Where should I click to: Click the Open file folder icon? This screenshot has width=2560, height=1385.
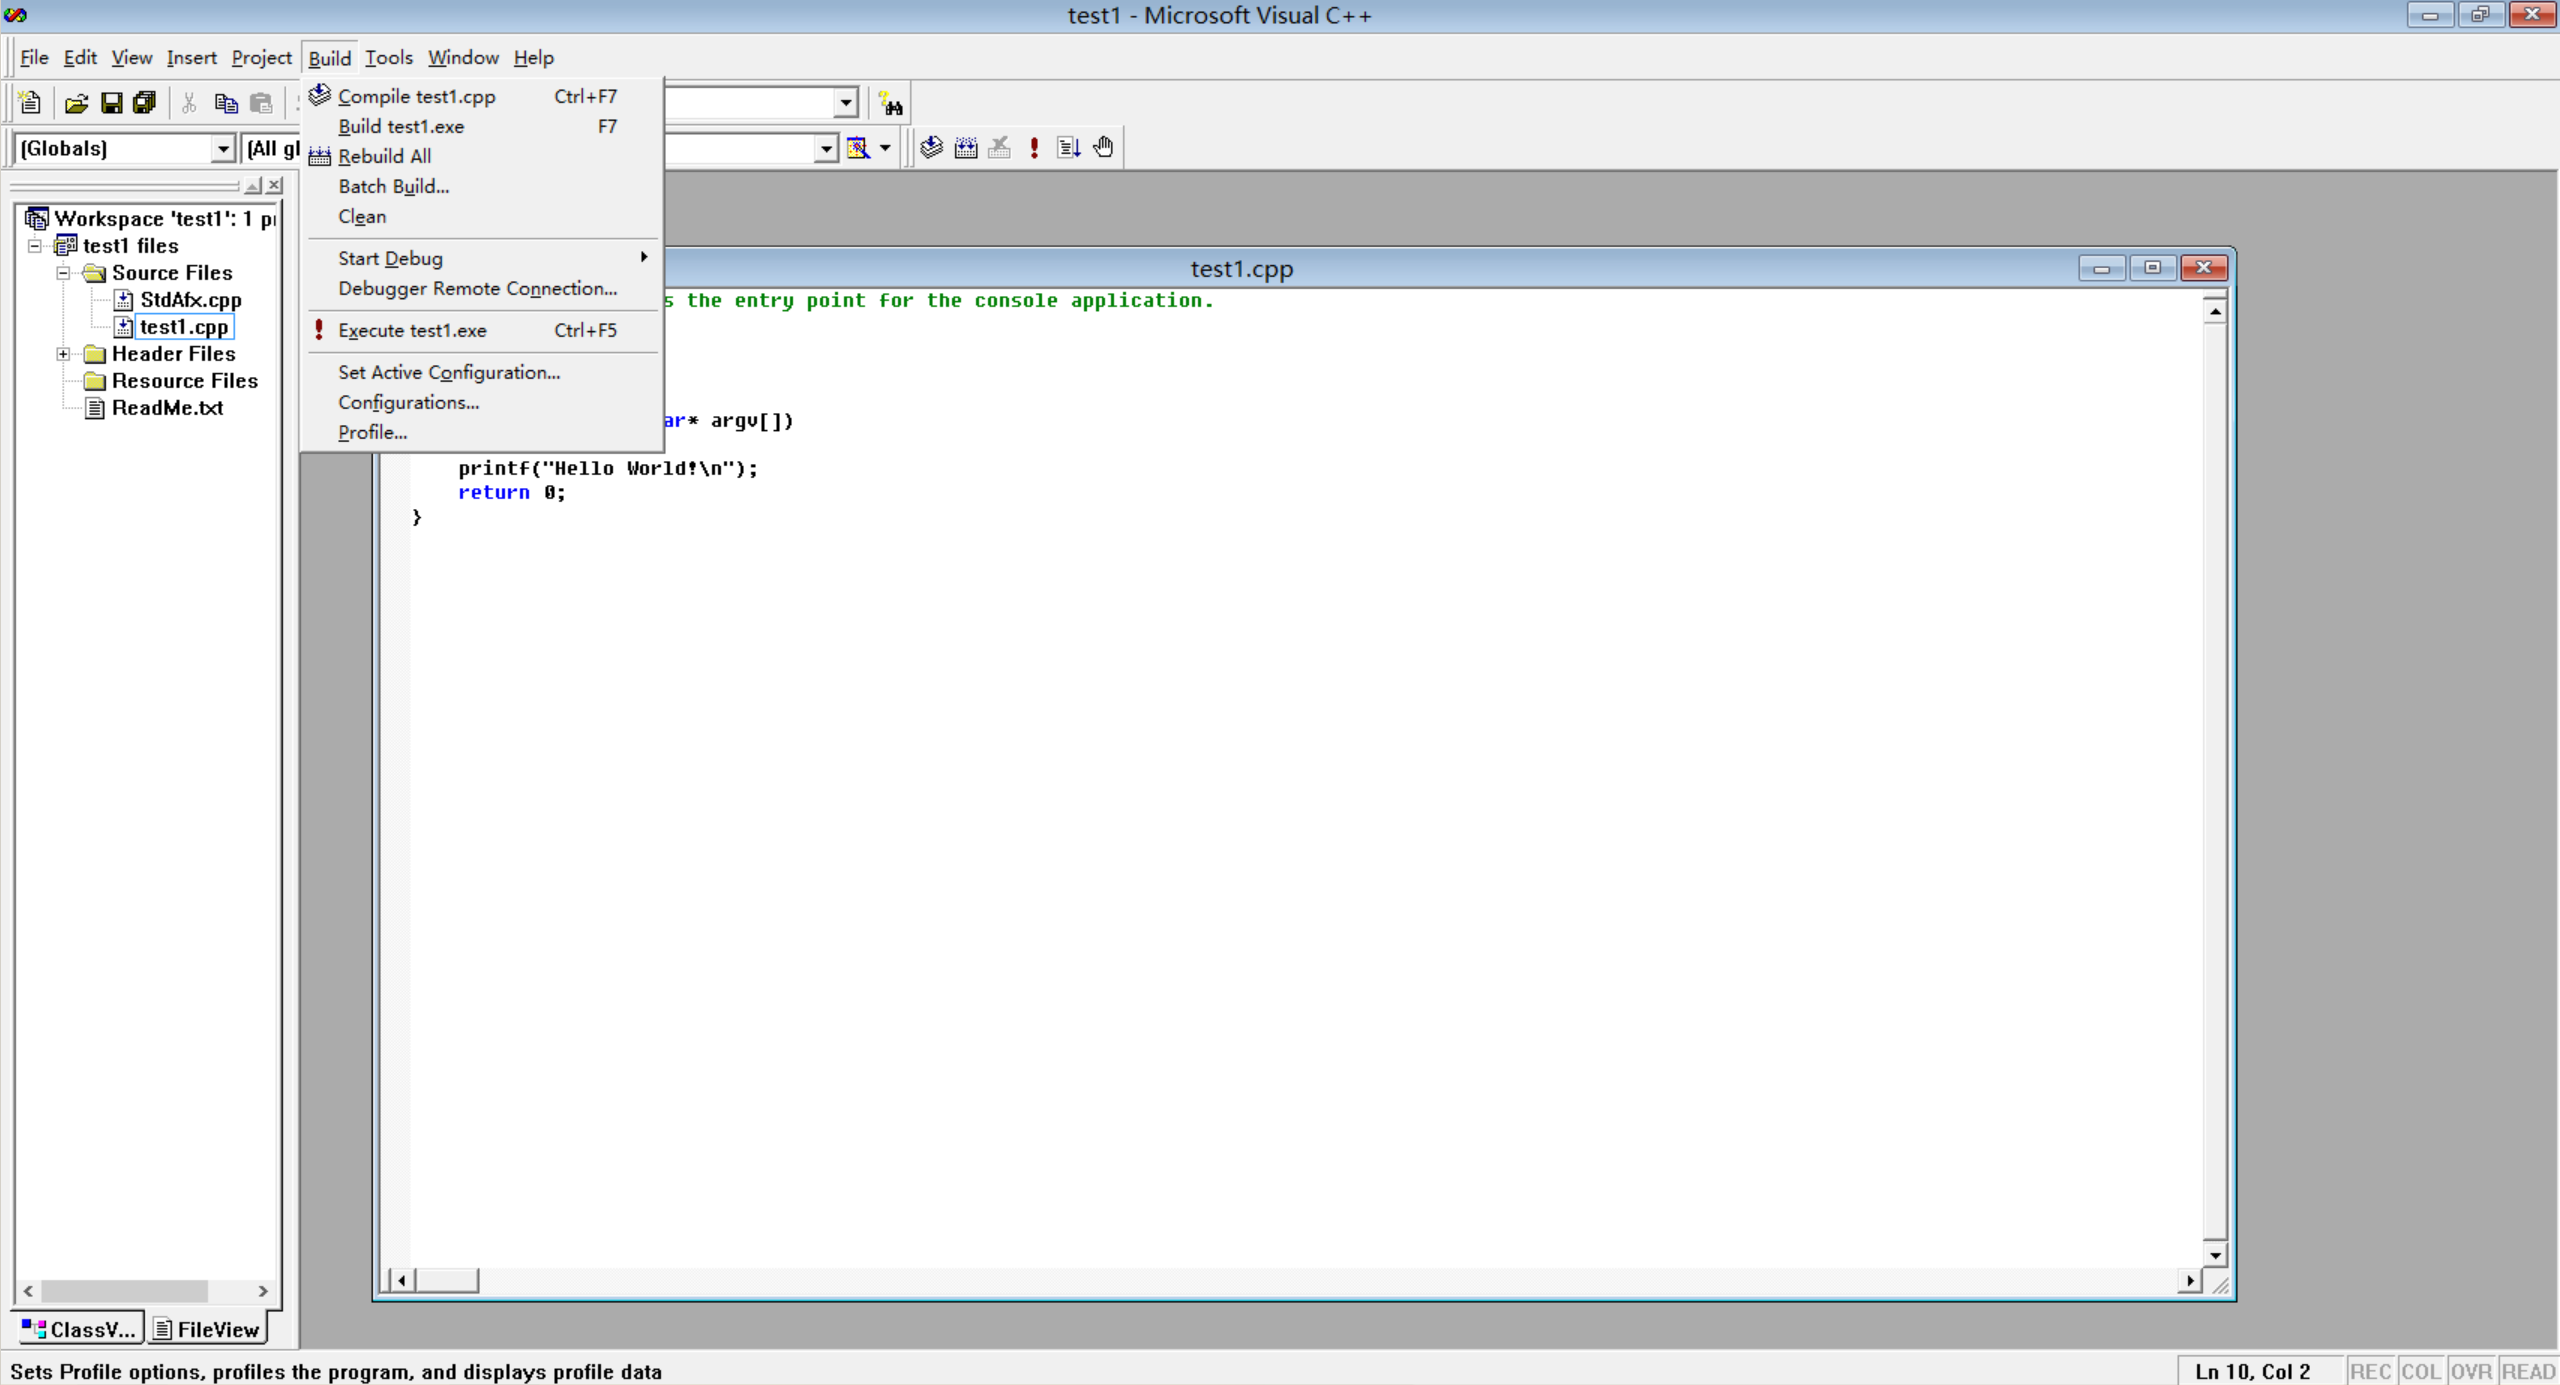pos(76,103)
